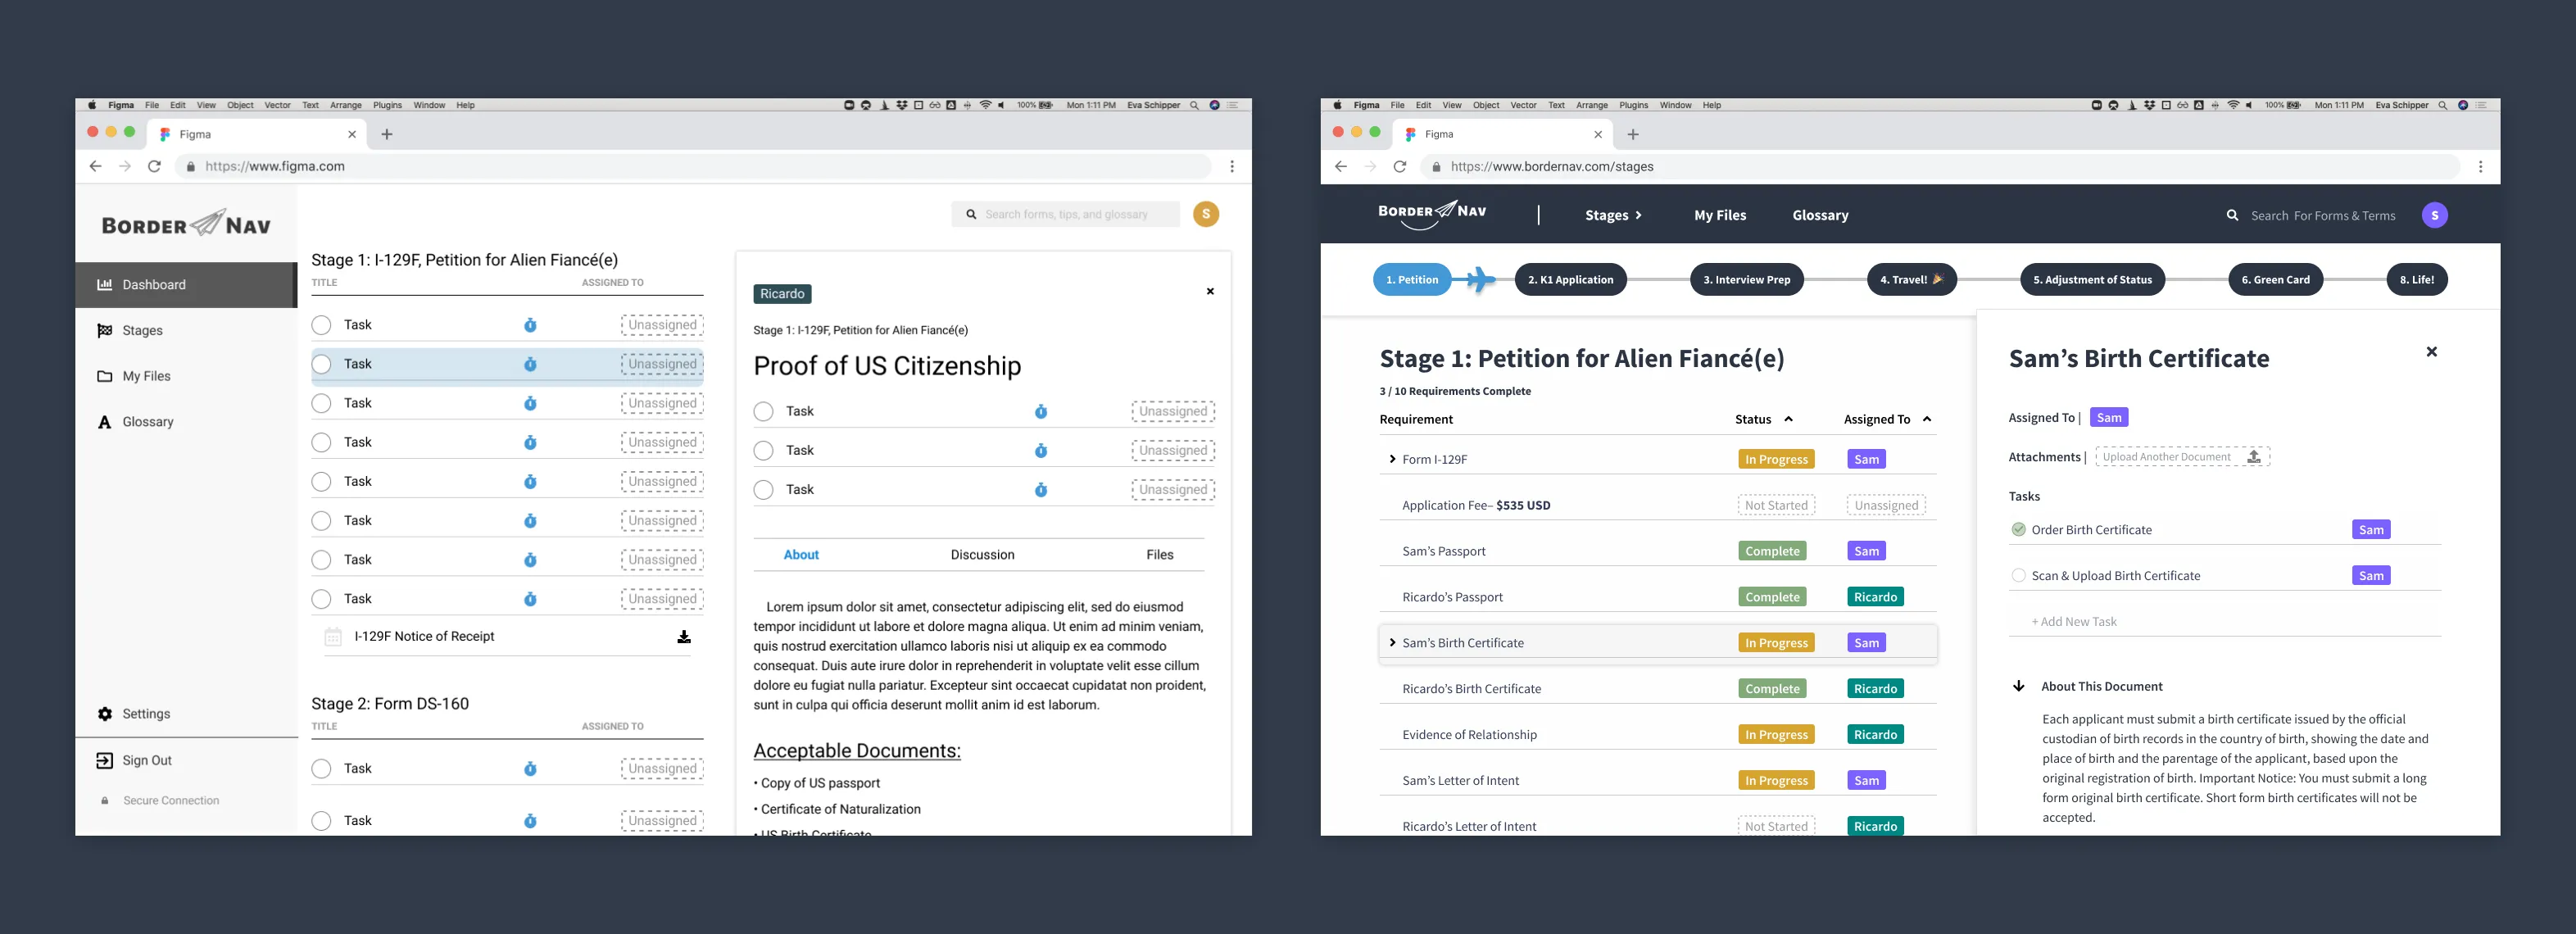Check the highlighted Task circle in Stage 1
The width and height of the screenshot is (2576, 934).
pos(321,364)
